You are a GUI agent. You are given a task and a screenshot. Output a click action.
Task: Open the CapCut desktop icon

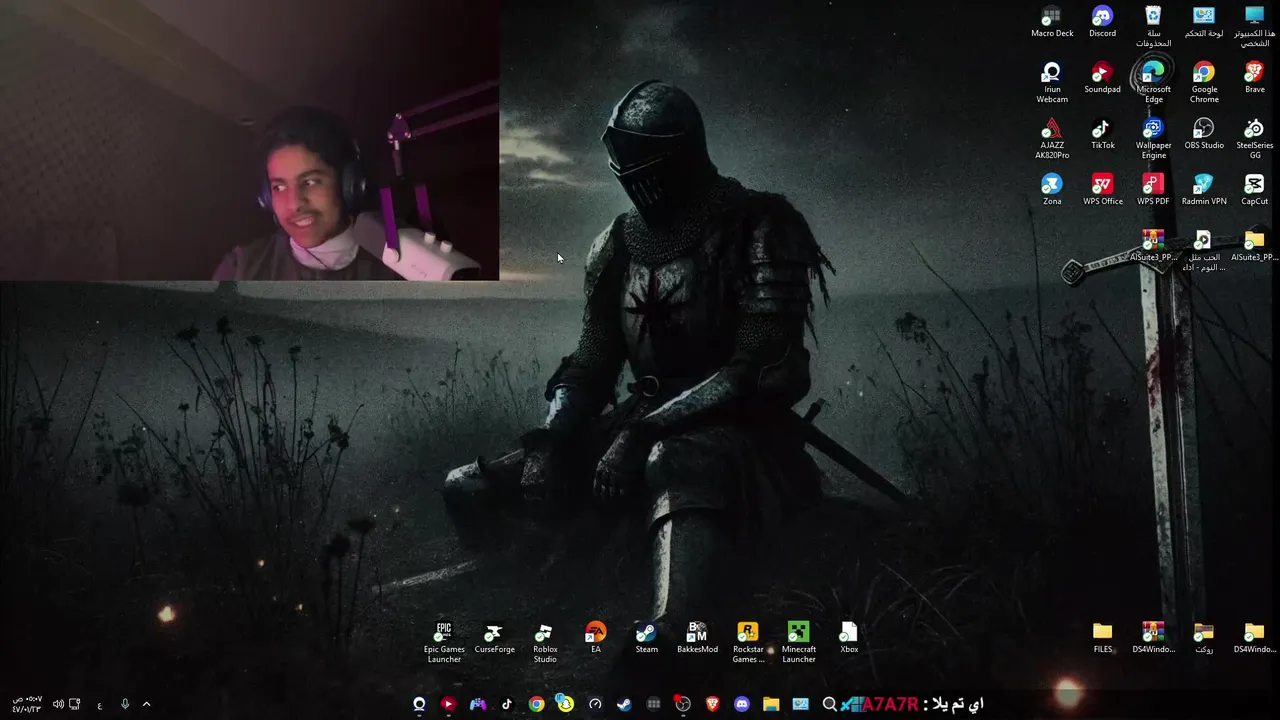pos(1254,190)
